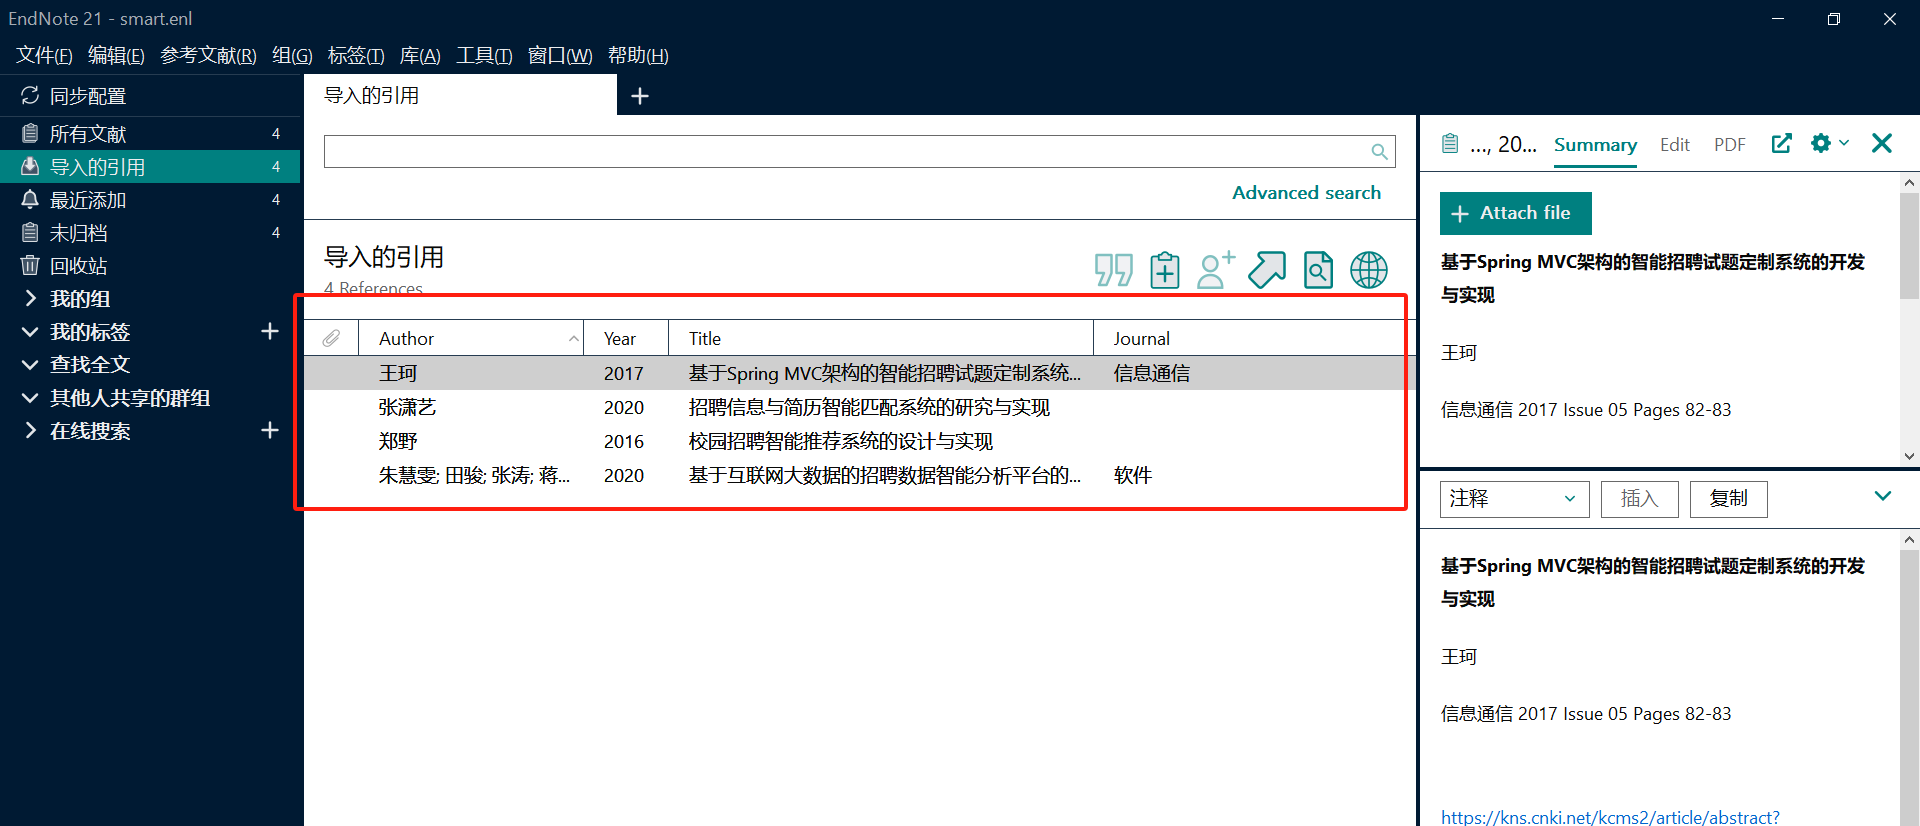1920x826 pixels.
Task: Open the Trash bin icon
Action: tap(30, 265)
